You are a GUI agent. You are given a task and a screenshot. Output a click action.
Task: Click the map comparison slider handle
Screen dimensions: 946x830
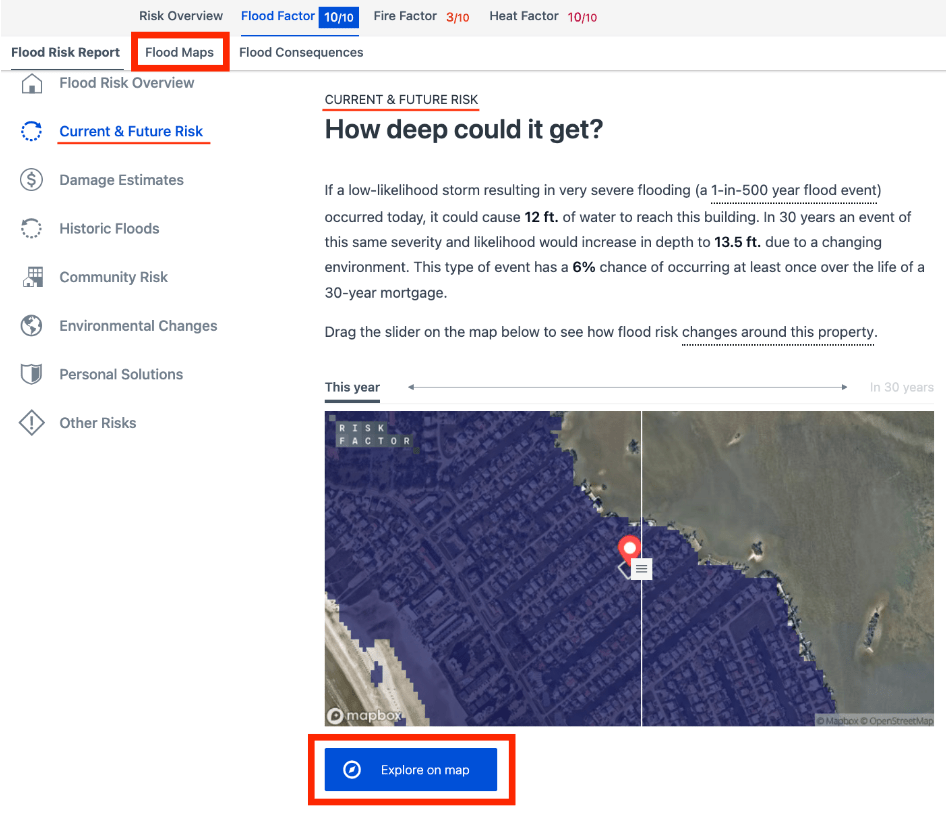(641, 569)
